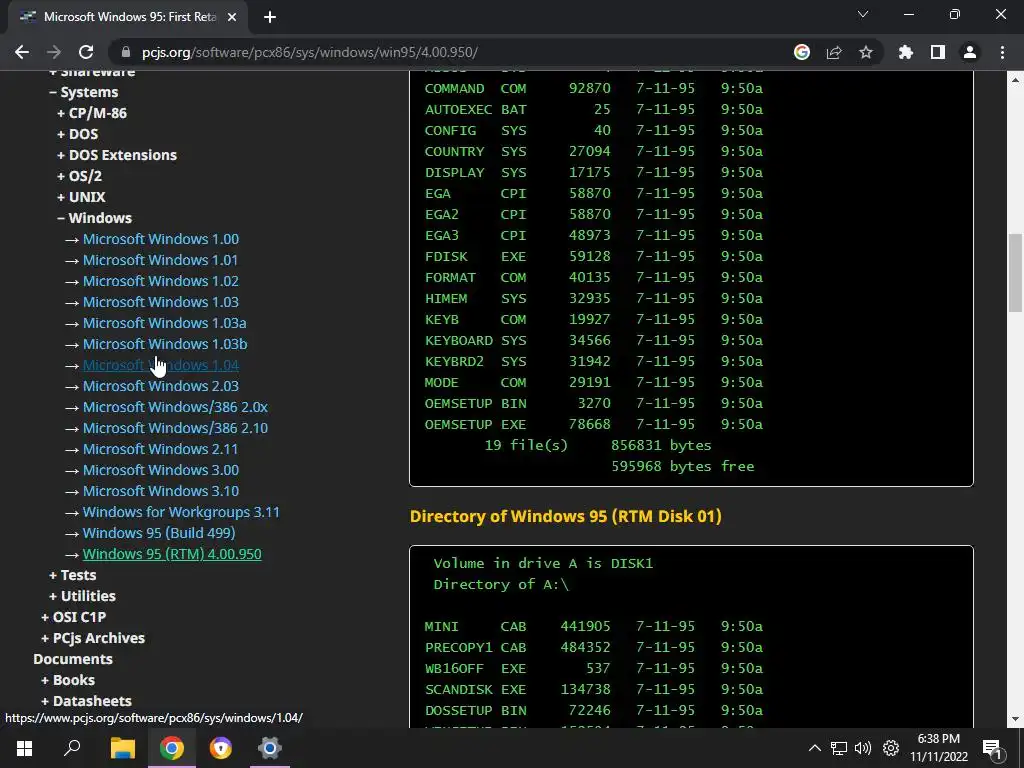Open the tab search dropdown
Image resolution: width=1024 pixels, height=768 pixels.
tap(863, 14)
